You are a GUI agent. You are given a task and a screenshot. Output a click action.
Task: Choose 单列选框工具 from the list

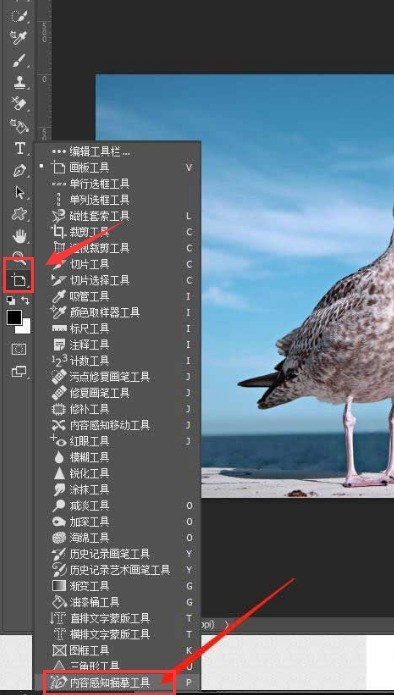(118, 200)
